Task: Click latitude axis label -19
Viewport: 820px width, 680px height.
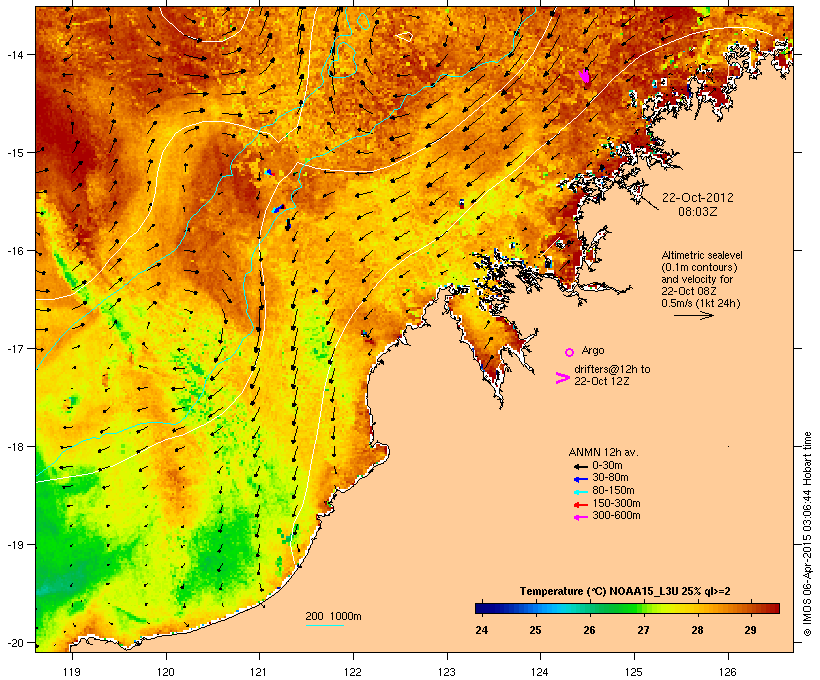Action: (x=14, y=545)
